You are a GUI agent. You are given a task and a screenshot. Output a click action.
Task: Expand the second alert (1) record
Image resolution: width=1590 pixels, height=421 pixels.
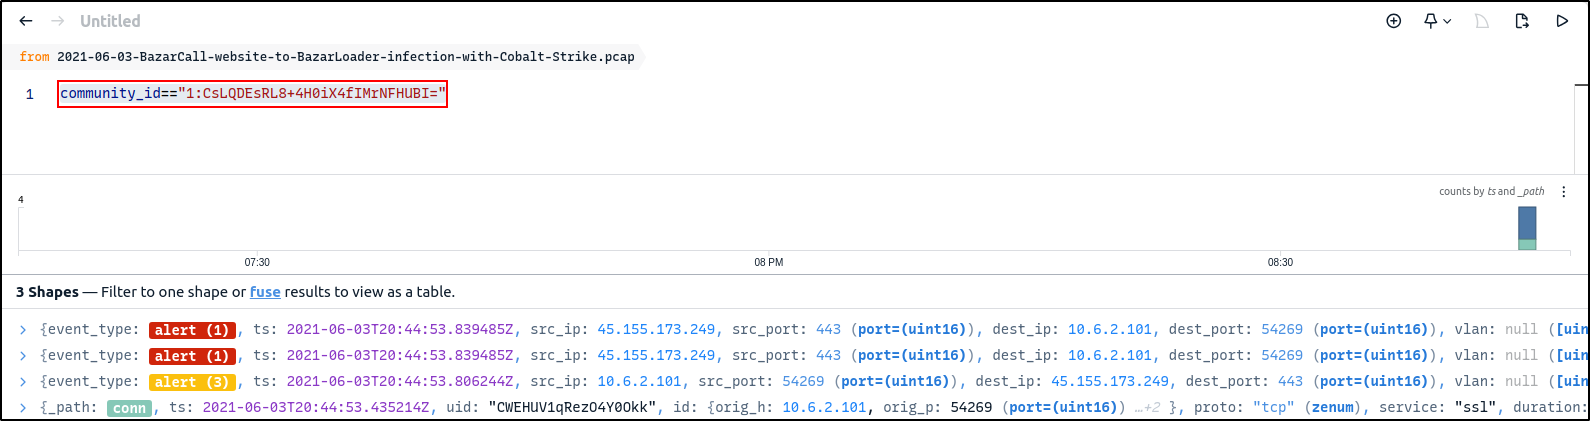23,356
